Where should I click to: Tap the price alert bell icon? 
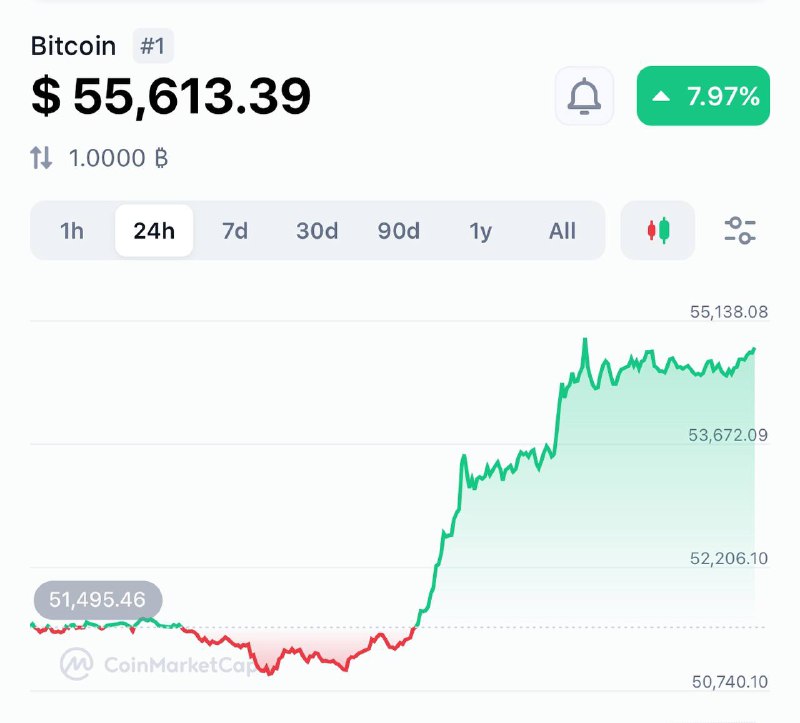(x=585, y=96)
